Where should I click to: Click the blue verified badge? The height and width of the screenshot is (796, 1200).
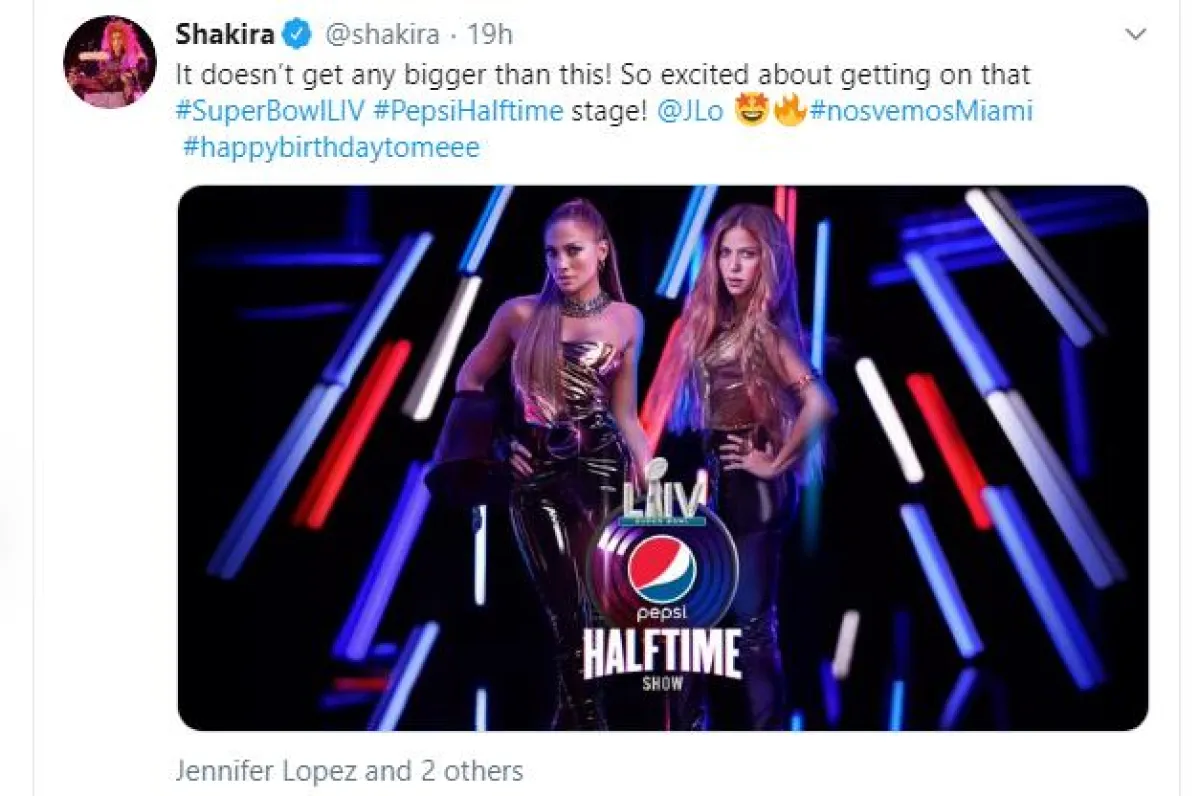coord(296,35)
